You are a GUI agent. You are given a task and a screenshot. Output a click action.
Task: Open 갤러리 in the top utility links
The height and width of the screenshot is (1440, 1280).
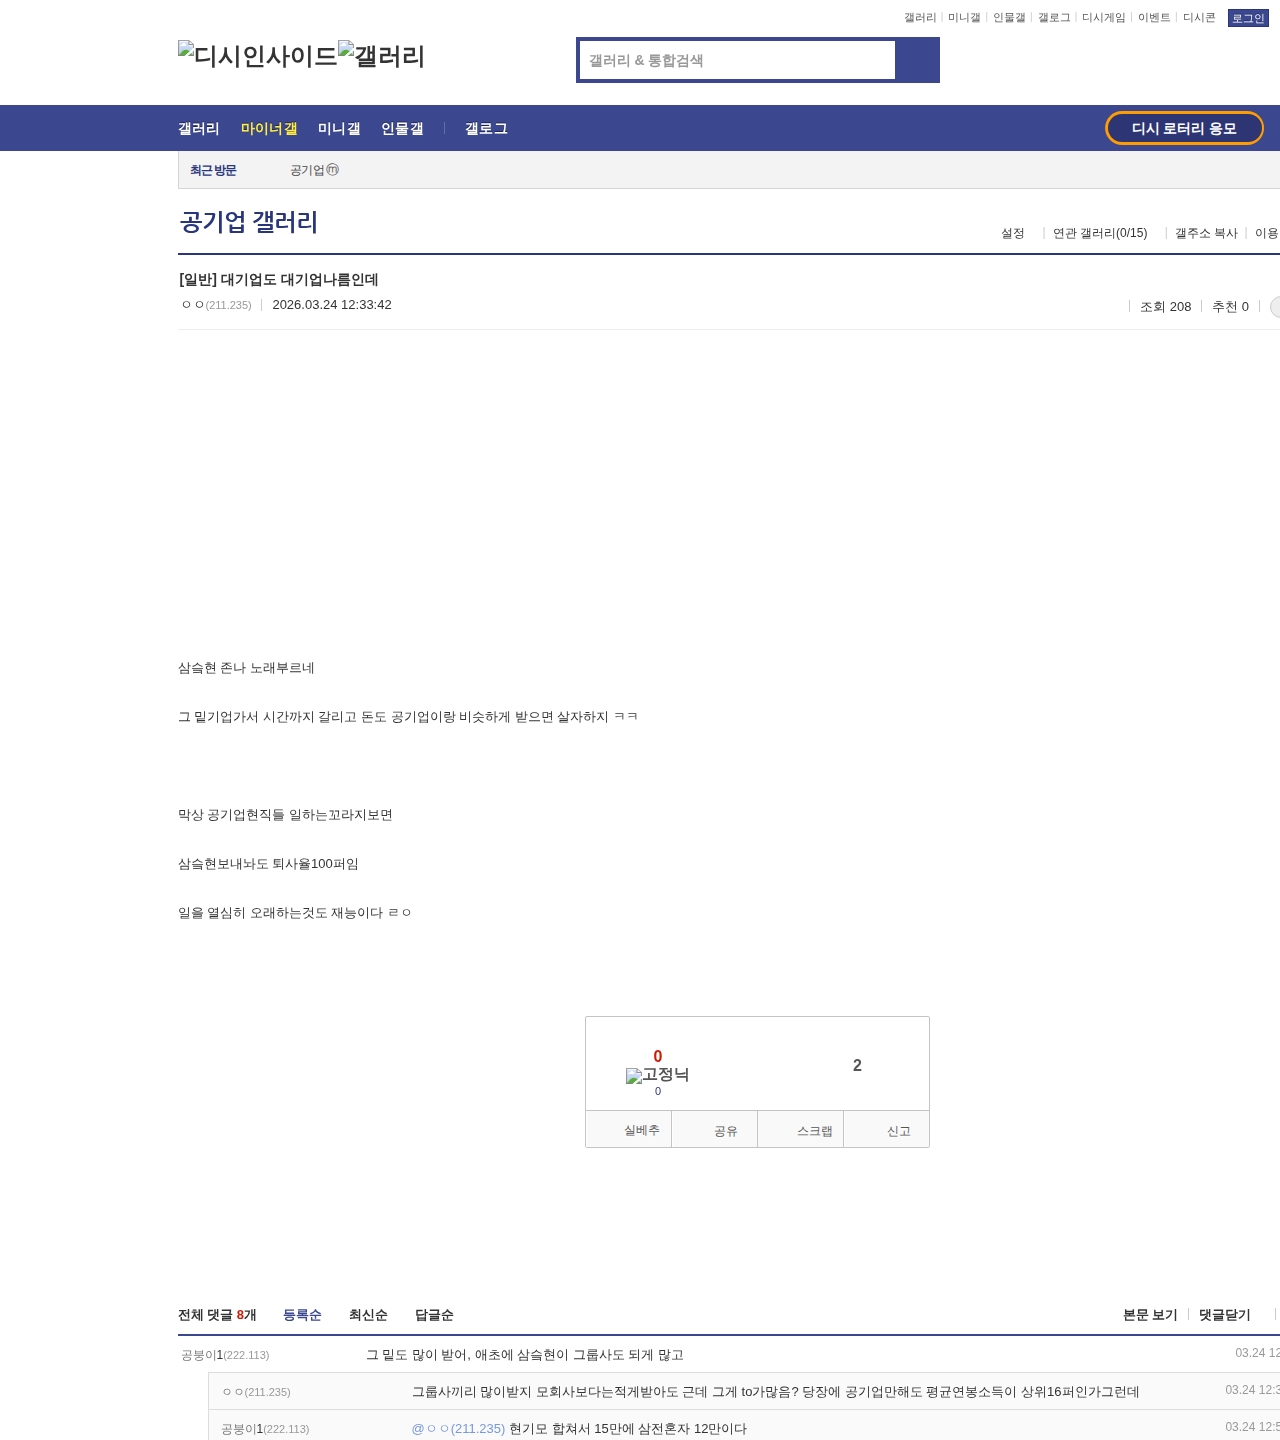[x=920, y=18]
